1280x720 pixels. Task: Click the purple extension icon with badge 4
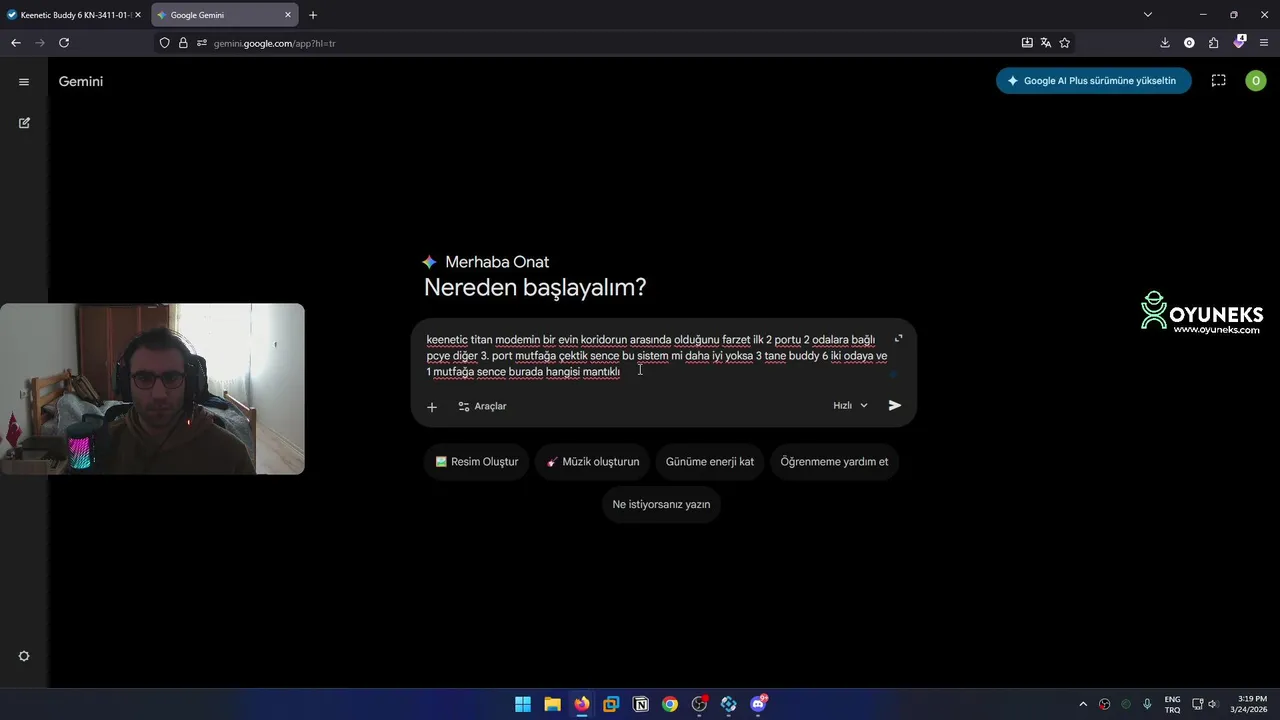[x=1240, y=43]
